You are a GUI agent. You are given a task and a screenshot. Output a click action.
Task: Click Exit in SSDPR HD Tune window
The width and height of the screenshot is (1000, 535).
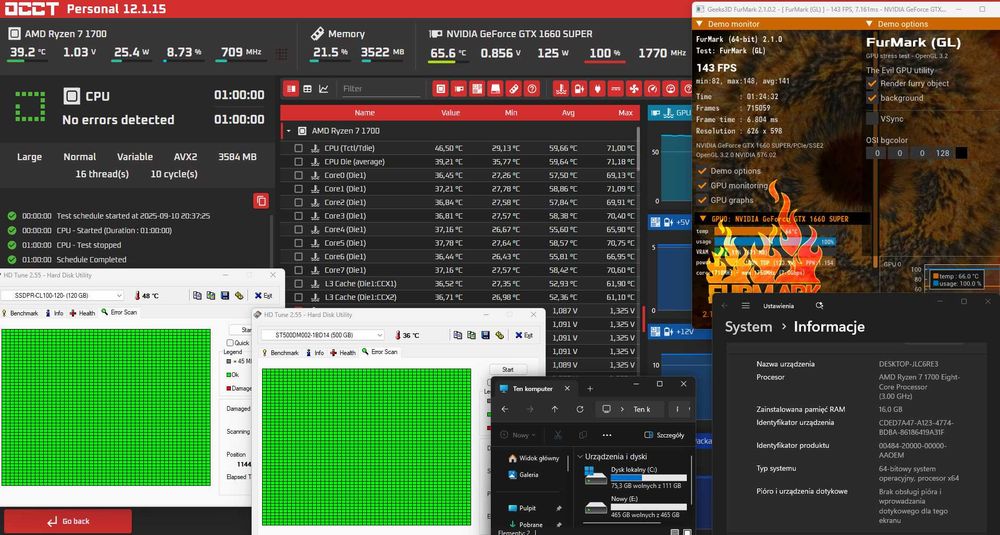[x=263, y=296]
